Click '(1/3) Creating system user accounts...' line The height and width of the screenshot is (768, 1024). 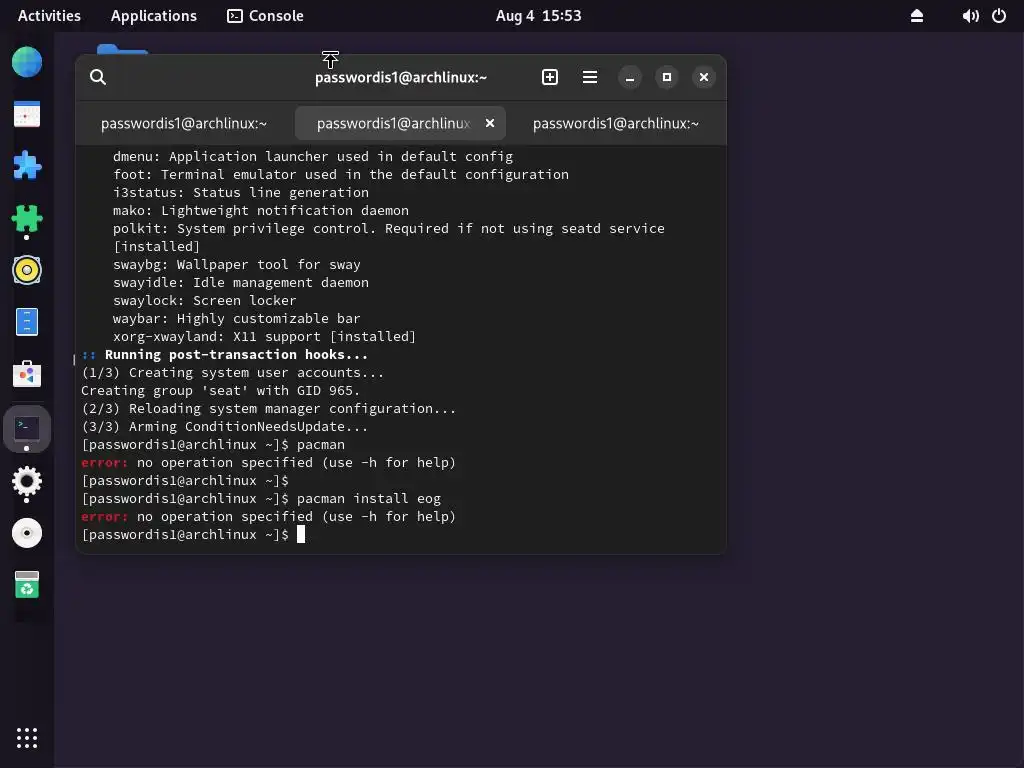[232, 373]
